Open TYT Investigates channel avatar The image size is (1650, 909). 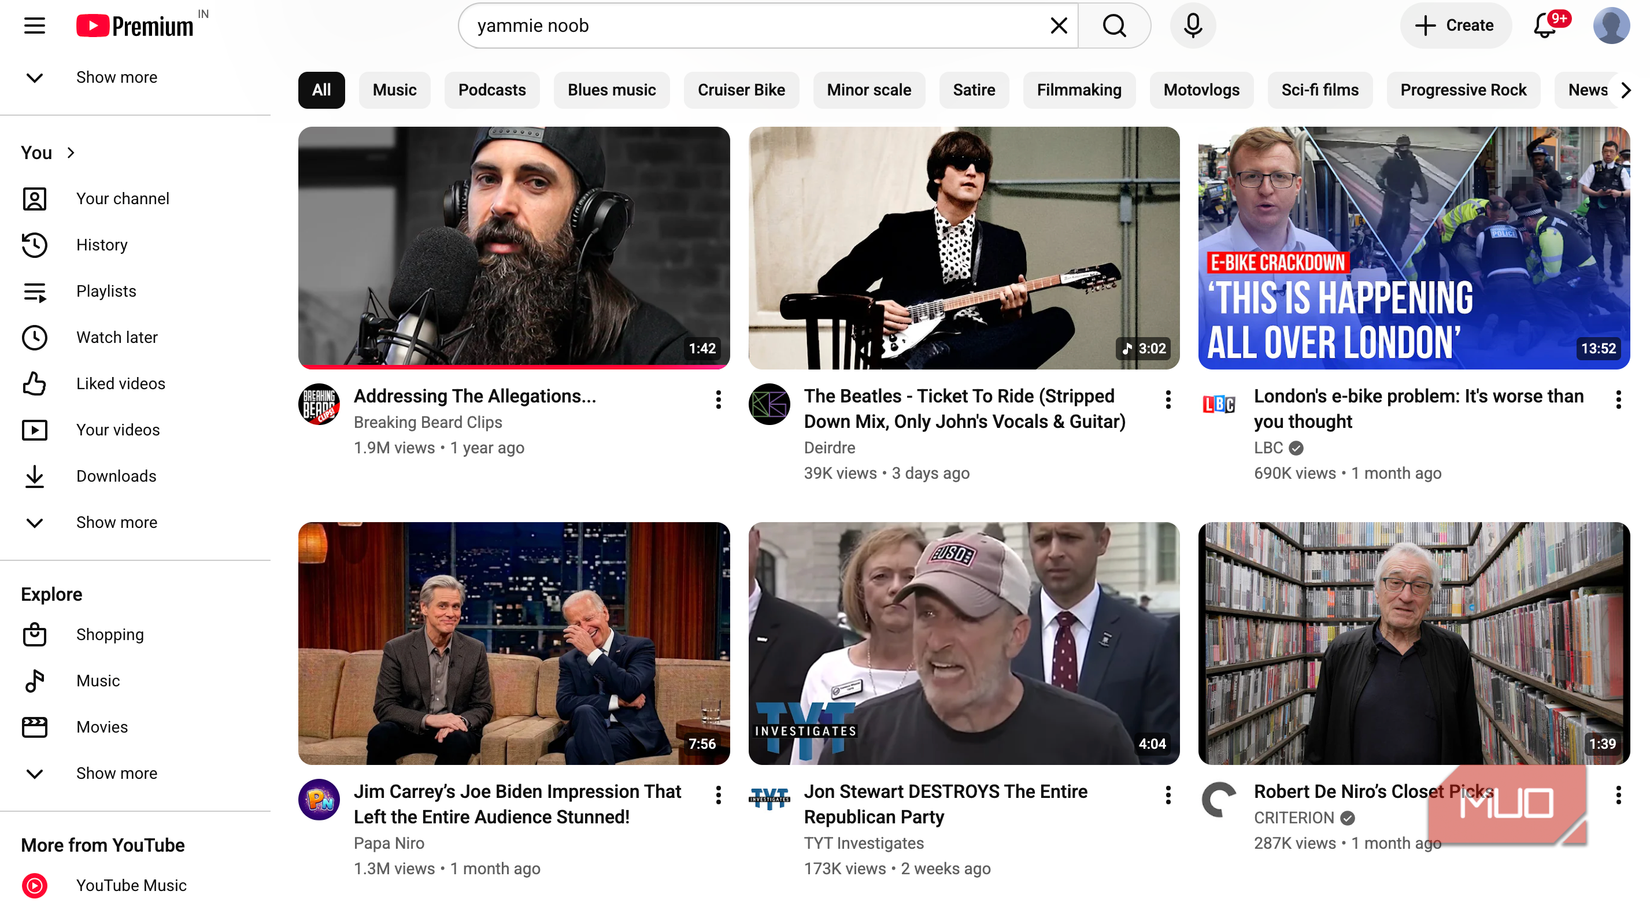click(769, 799)
